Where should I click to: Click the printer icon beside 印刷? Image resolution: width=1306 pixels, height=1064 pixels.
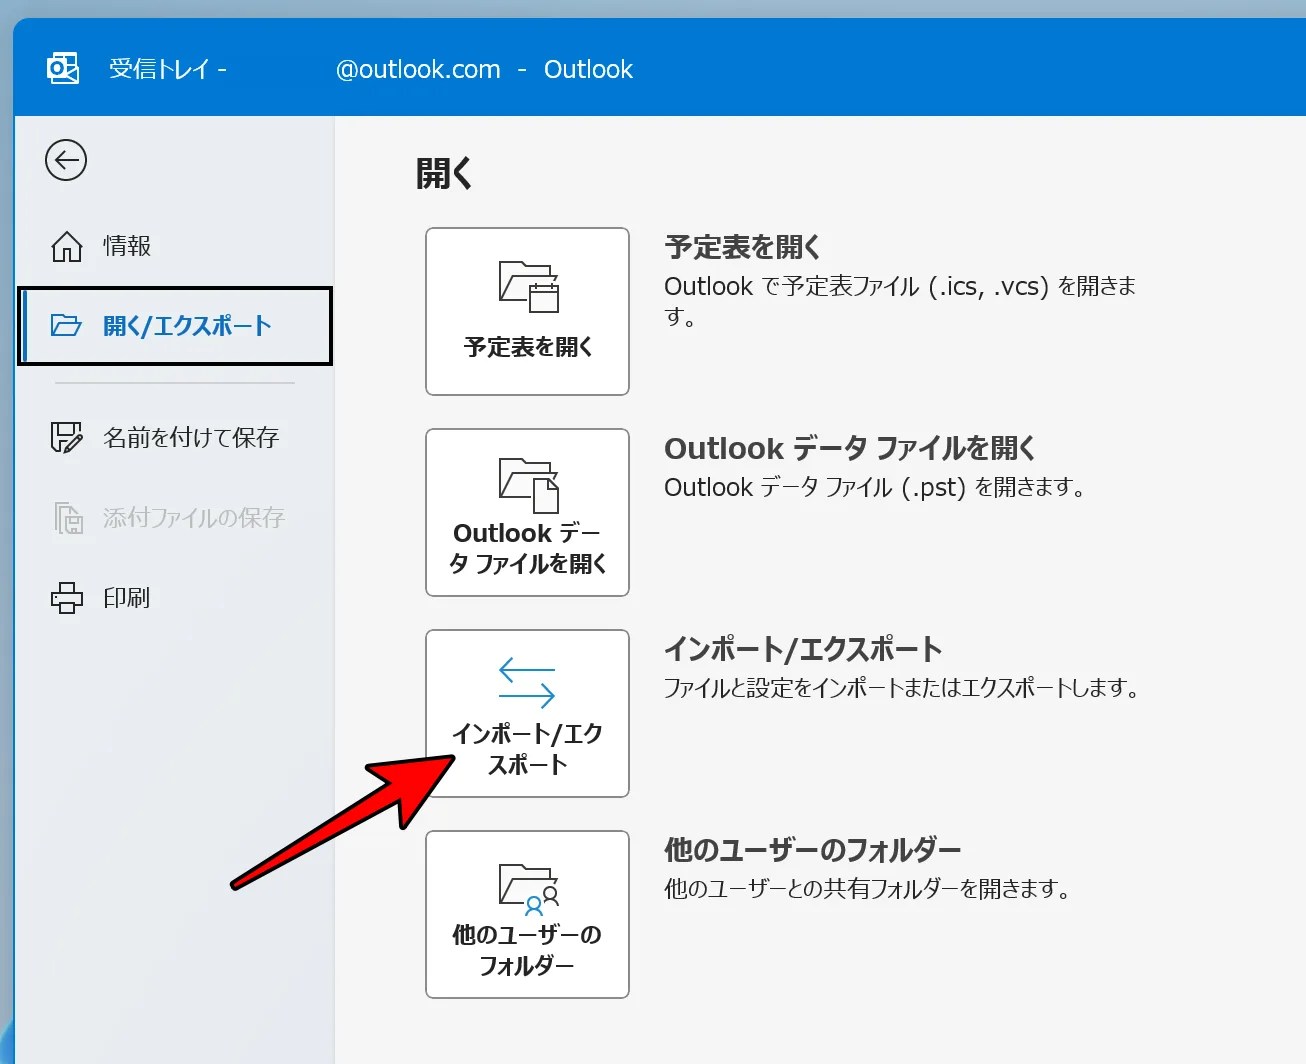point(67,598)
